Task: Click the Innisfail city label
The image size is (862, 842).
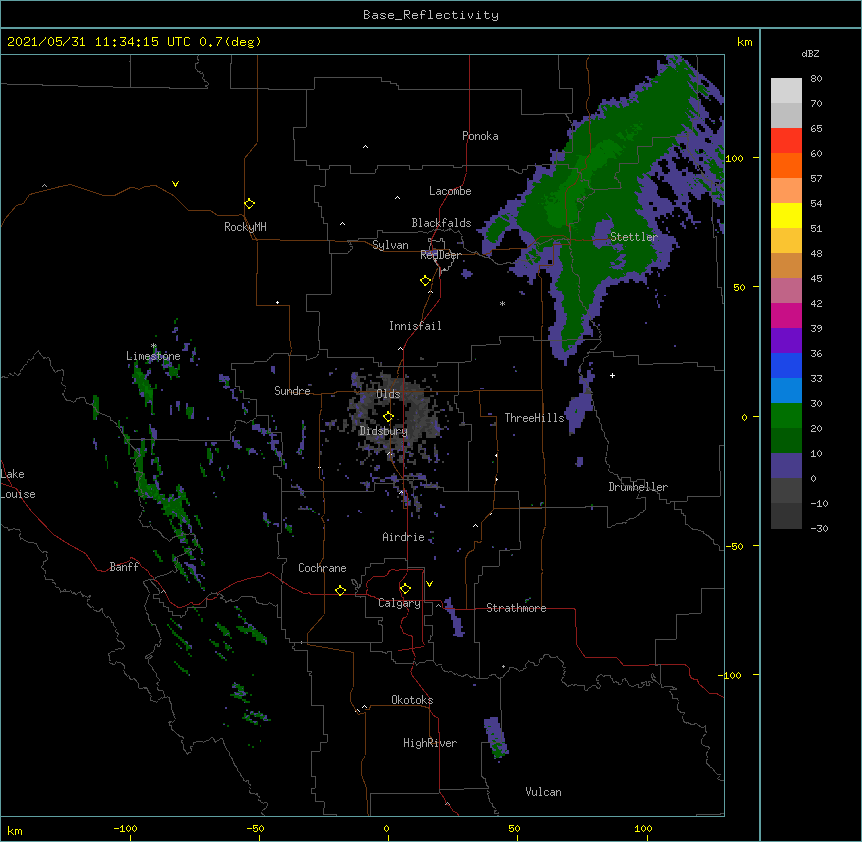Action: (x=415, y=326)
